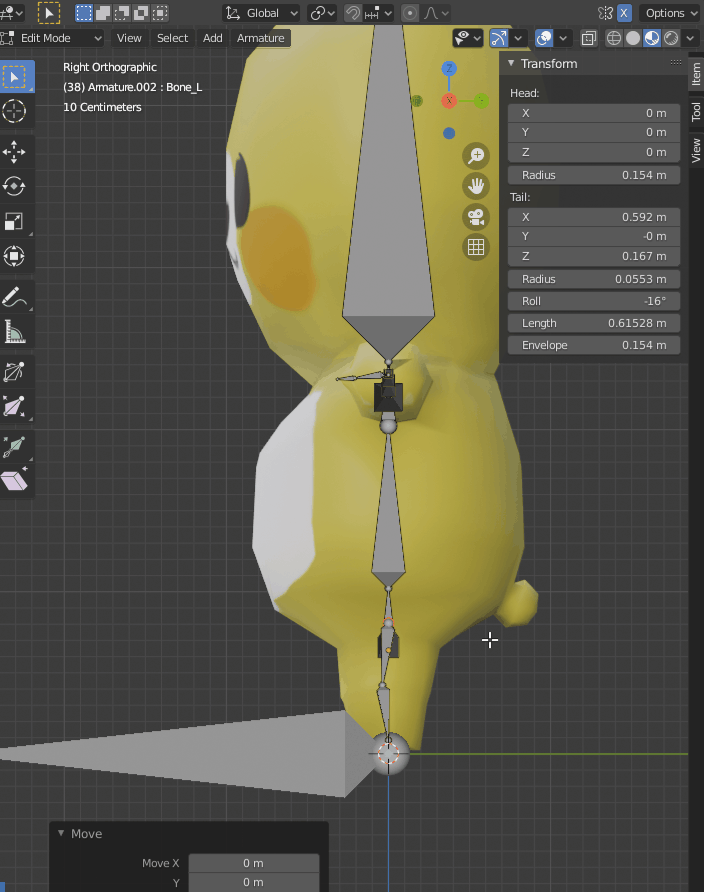Toggle snapping magnet
Viewport: 704px width, 892px height.
click(353, 13)
